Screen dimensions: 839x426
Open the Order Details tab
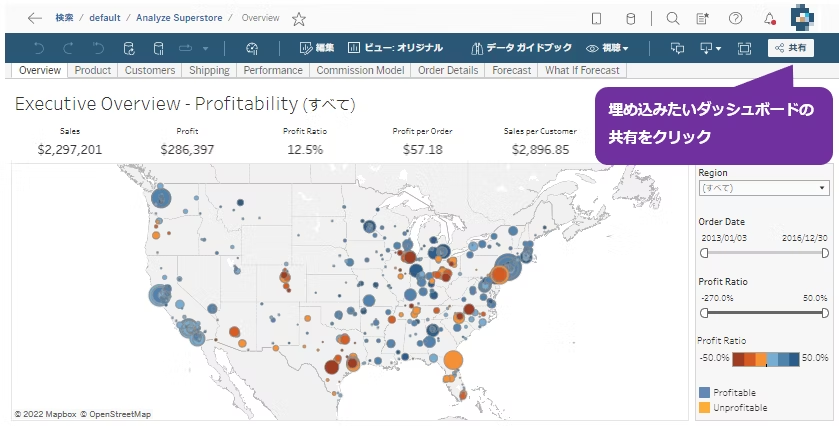(x=448, y=70)
